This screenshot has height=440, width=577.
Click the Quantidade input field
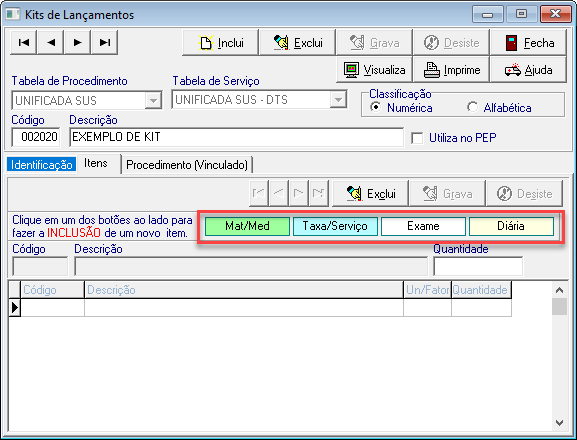pos(478,266)
